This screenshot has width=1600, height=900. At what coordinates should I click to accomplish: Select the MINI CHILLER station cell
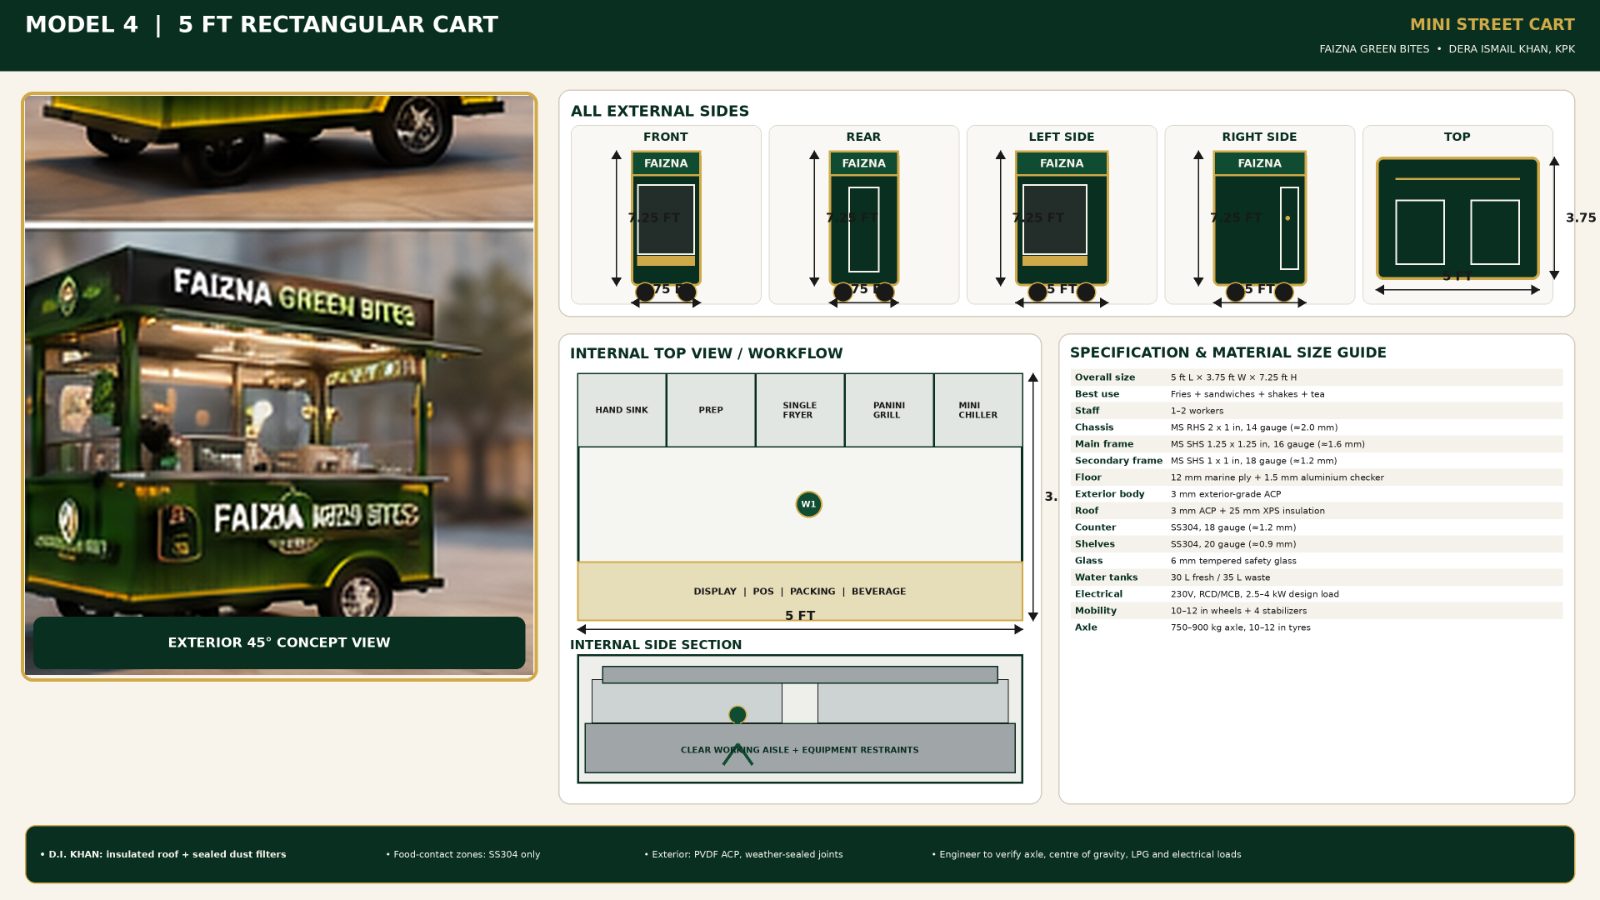978,410
